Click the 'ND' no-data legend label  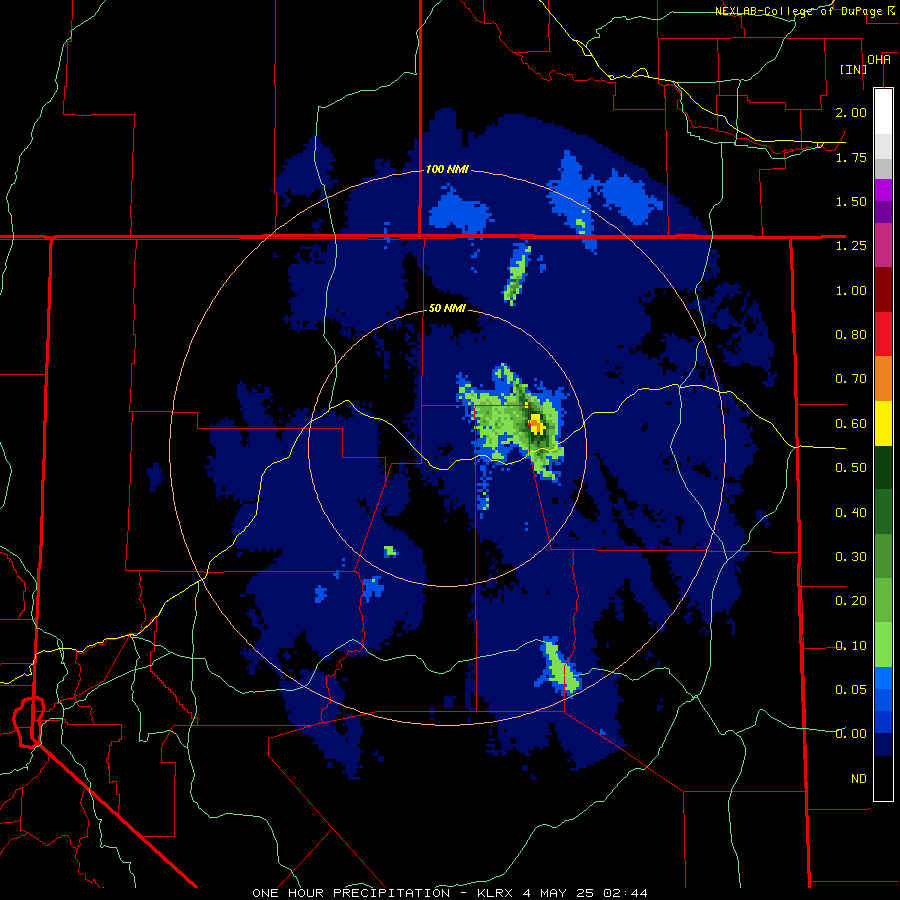(859, 779)
